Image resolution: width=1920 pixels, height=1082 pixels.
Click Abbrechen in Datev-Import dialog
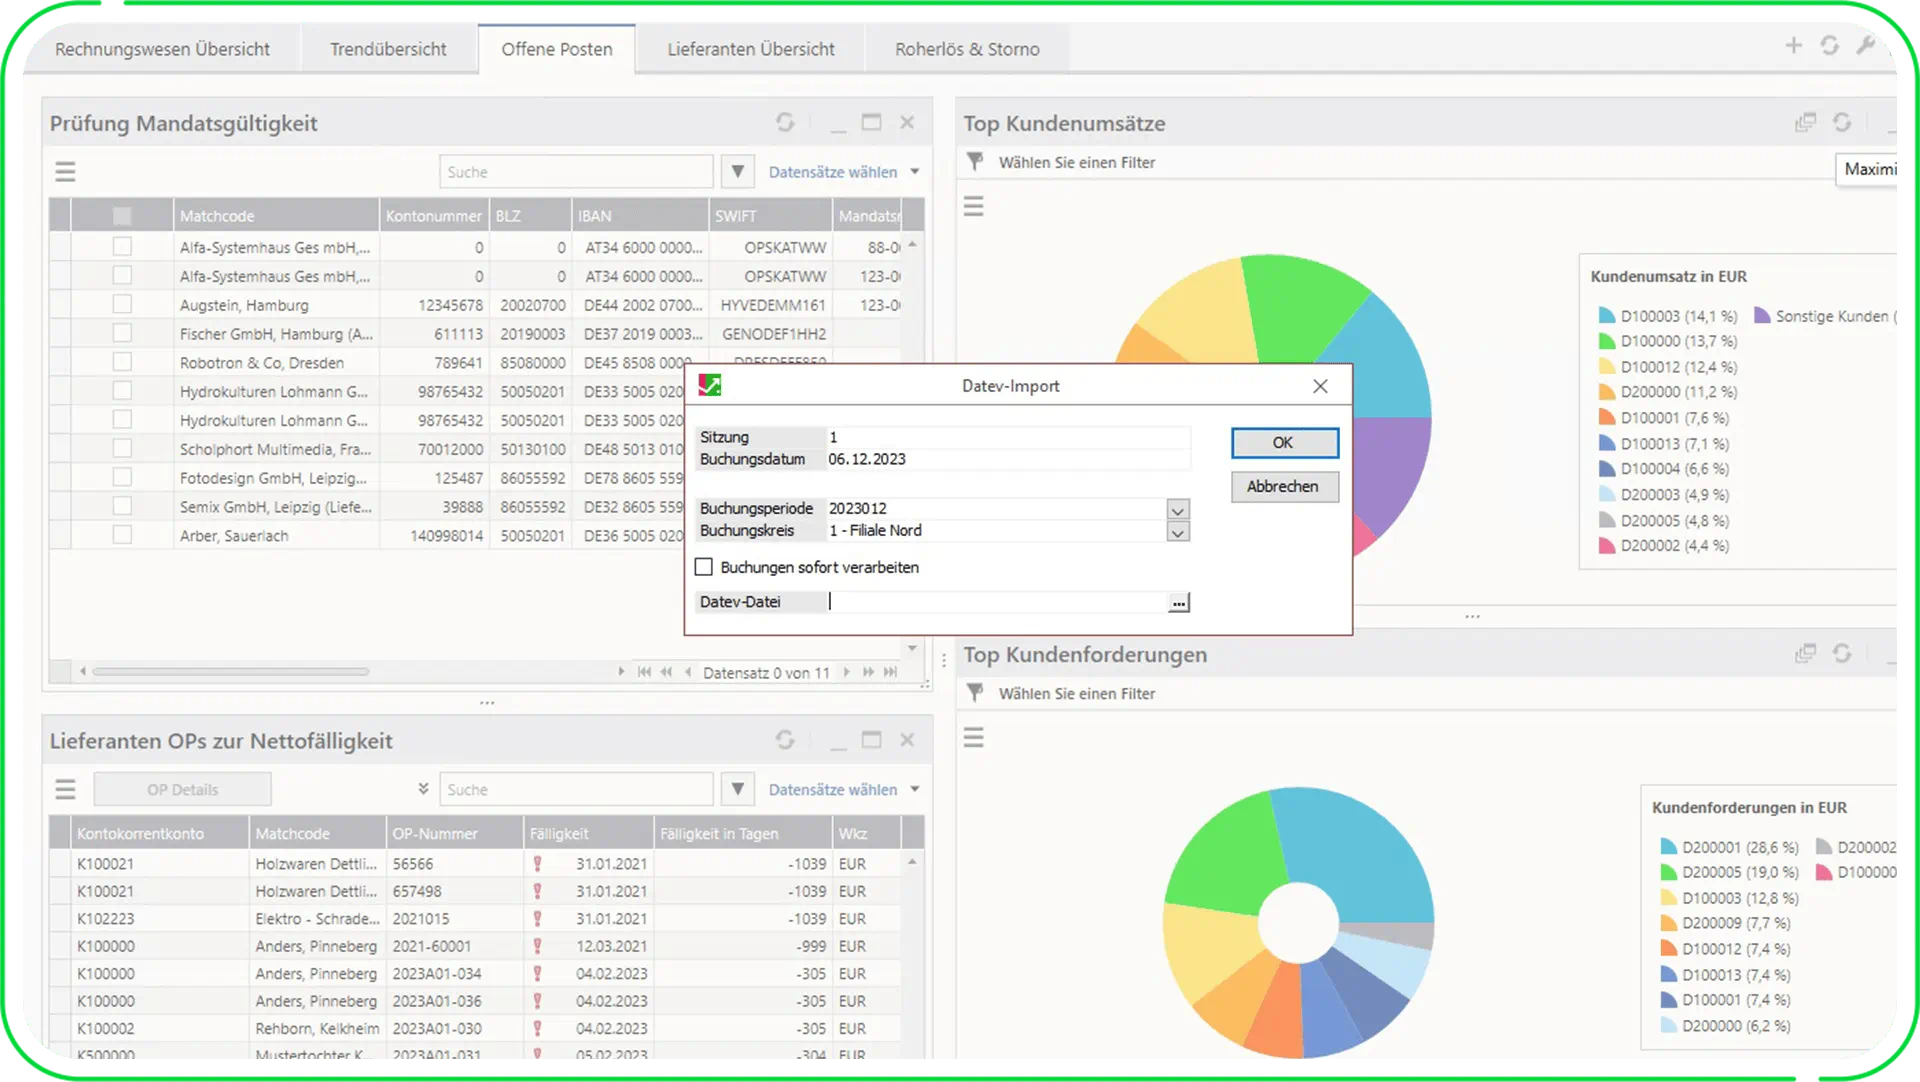[x=1283, y=487]
